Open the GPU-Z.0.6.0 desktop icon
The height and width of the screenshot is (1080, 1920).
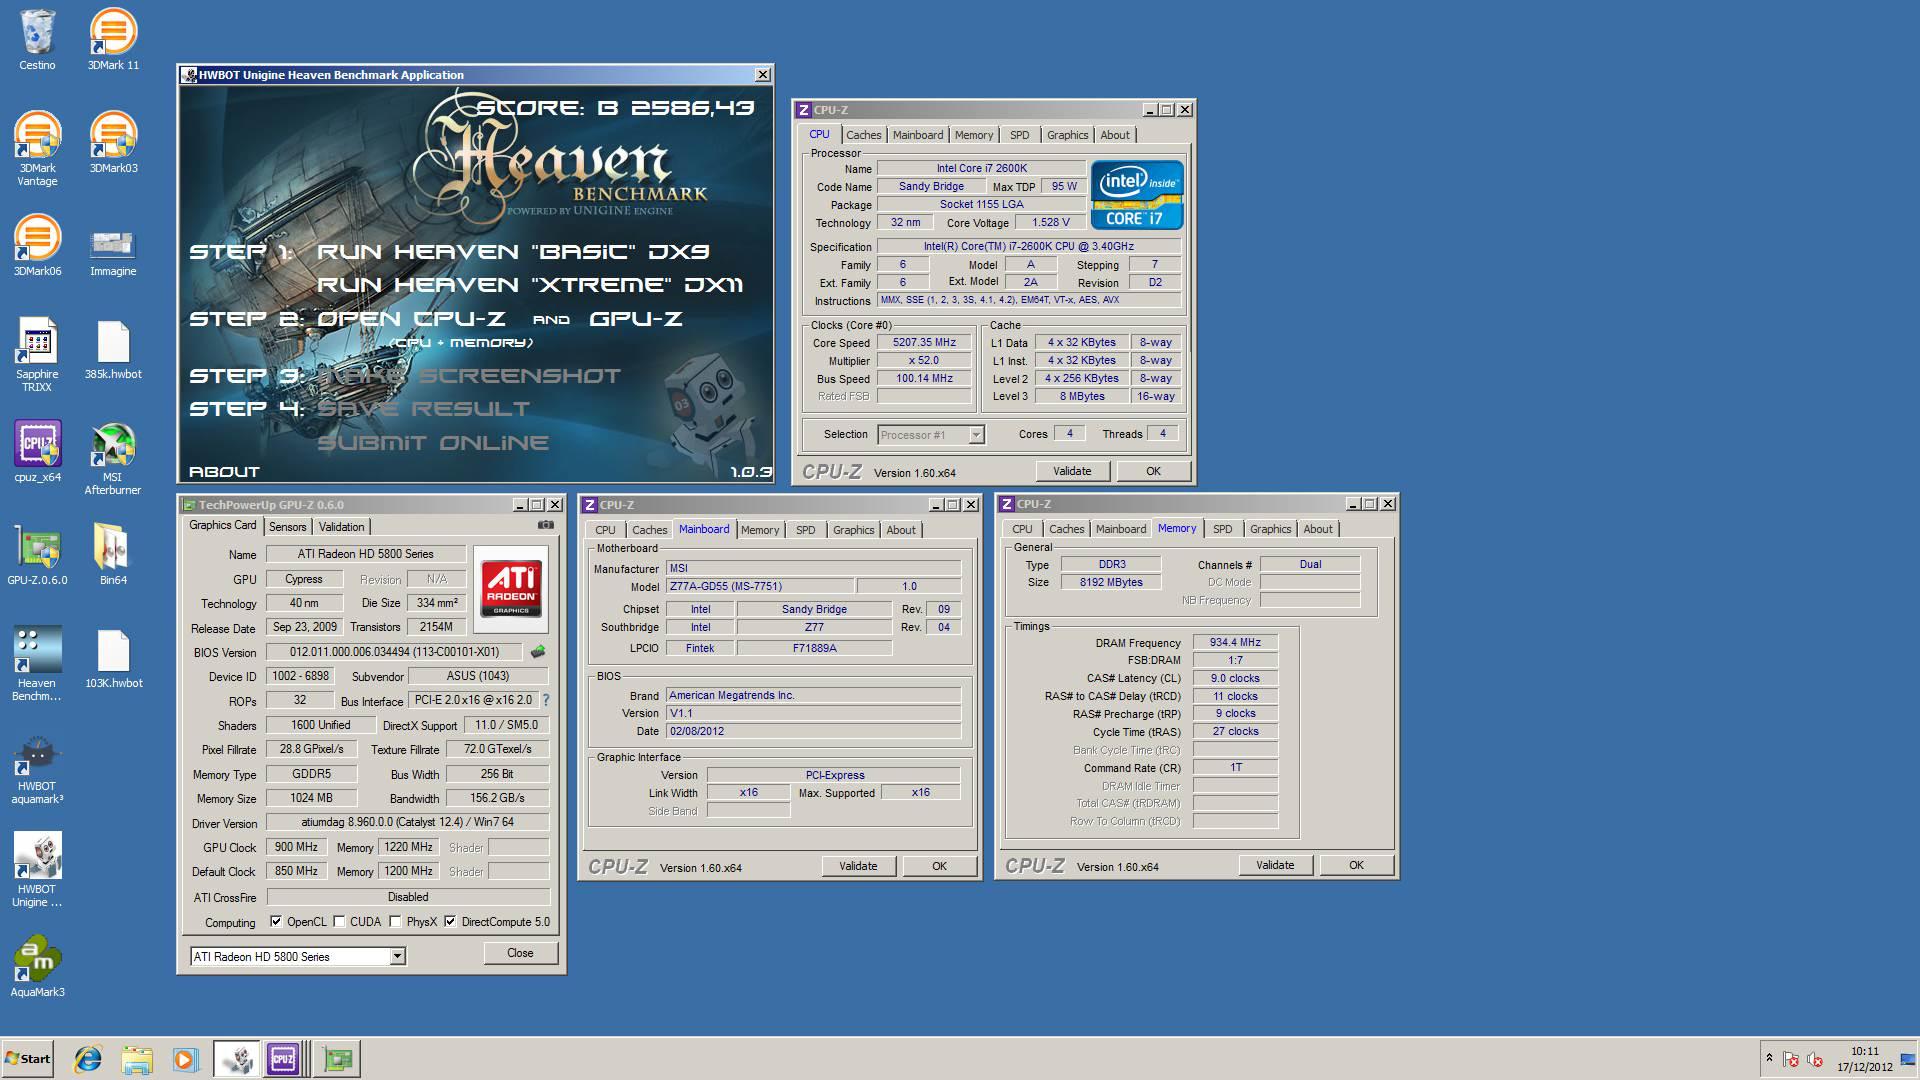pyautogui.click(x=37, y=555)
